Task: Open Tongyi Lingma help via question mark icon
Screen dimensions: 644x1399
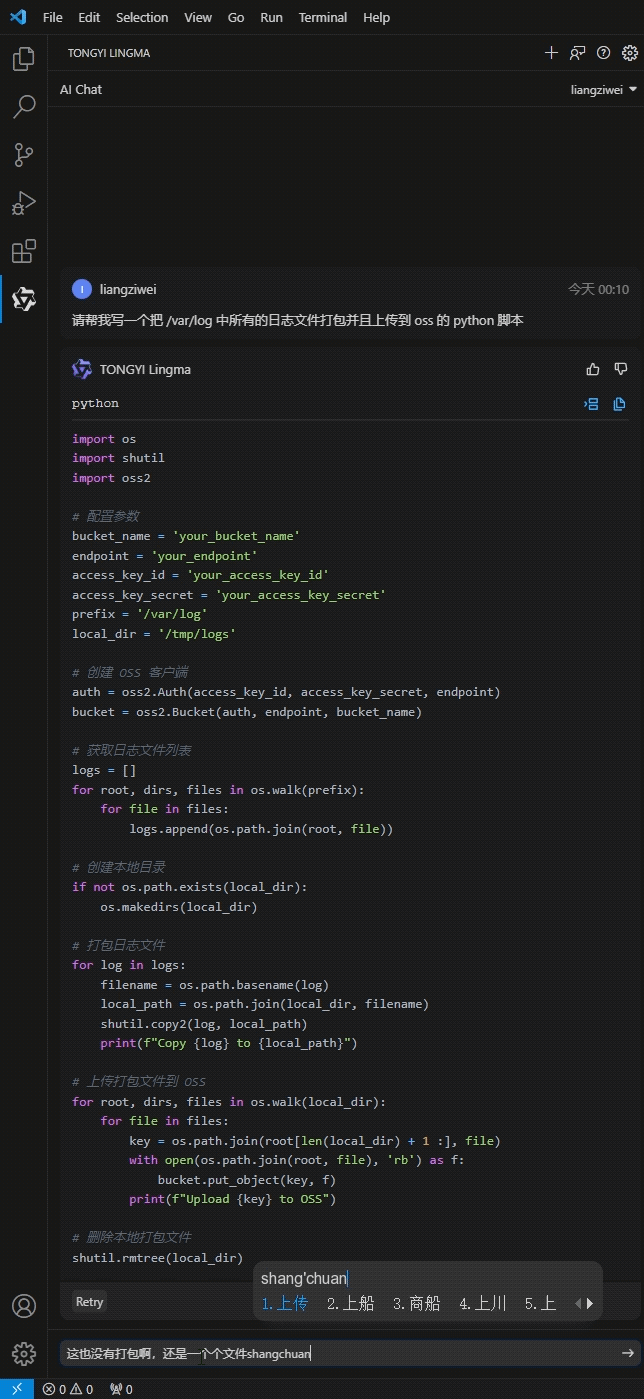Action: coord(603,52)
